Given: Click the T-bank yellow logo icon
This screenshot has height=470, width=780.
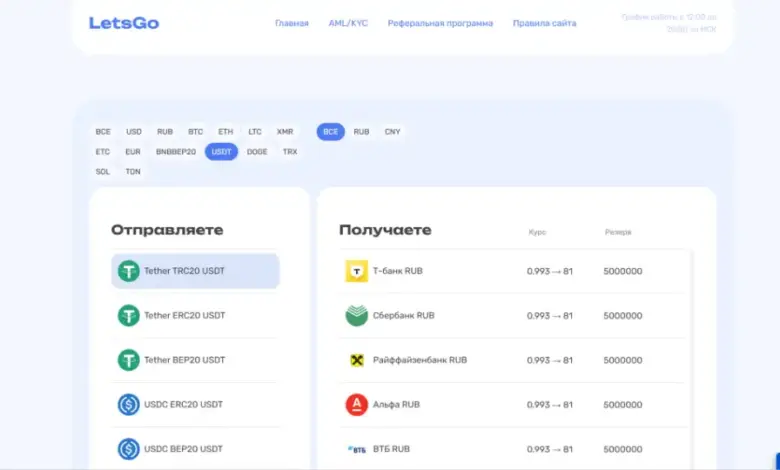Looking at the screenshot, I should pyautogui.click(x=357, y=271).
